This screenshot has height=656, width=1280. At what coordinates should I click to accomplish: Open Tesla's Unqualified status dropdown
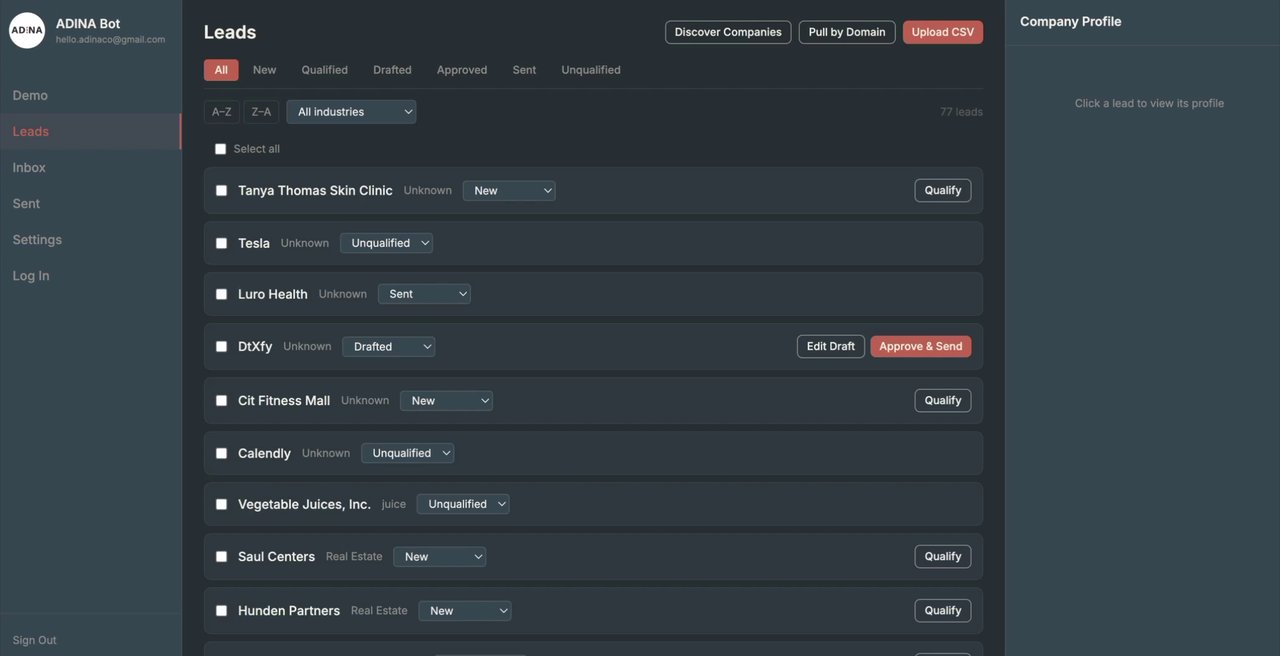(x=386, y=243)
